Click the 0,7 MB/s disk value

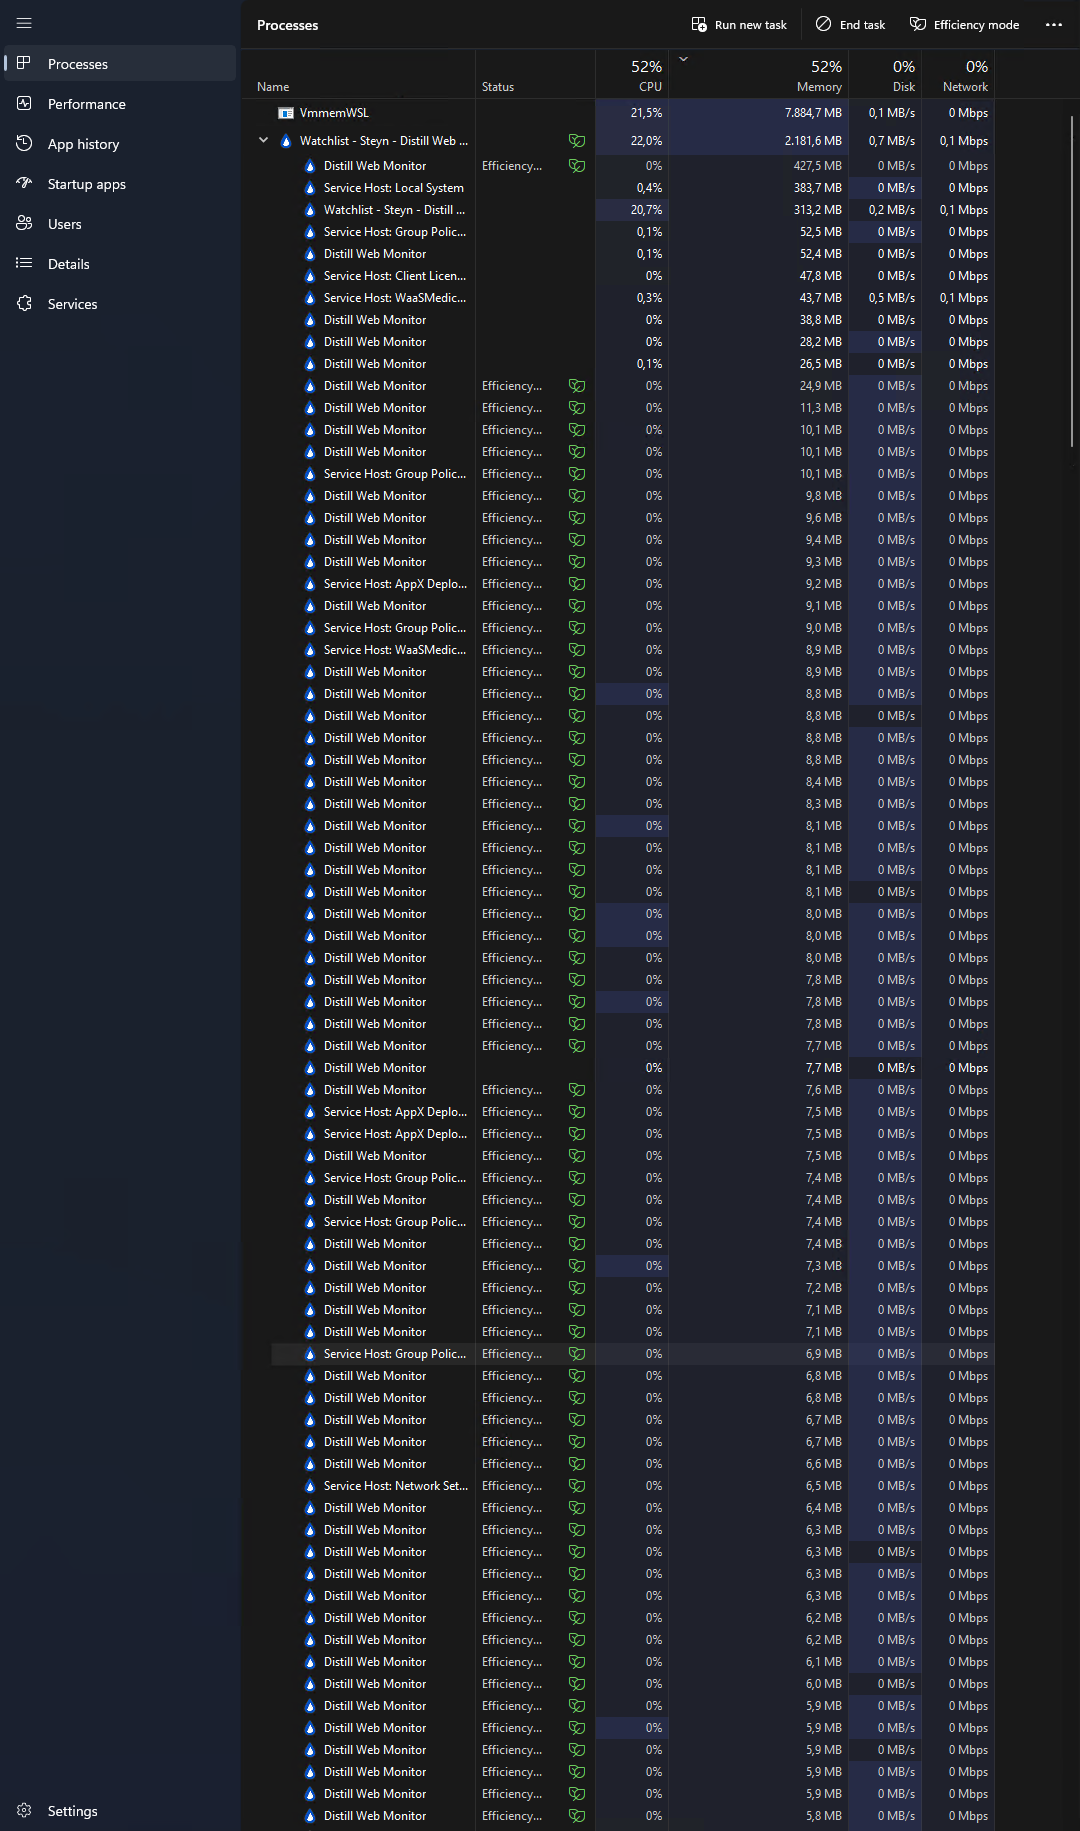892,141
